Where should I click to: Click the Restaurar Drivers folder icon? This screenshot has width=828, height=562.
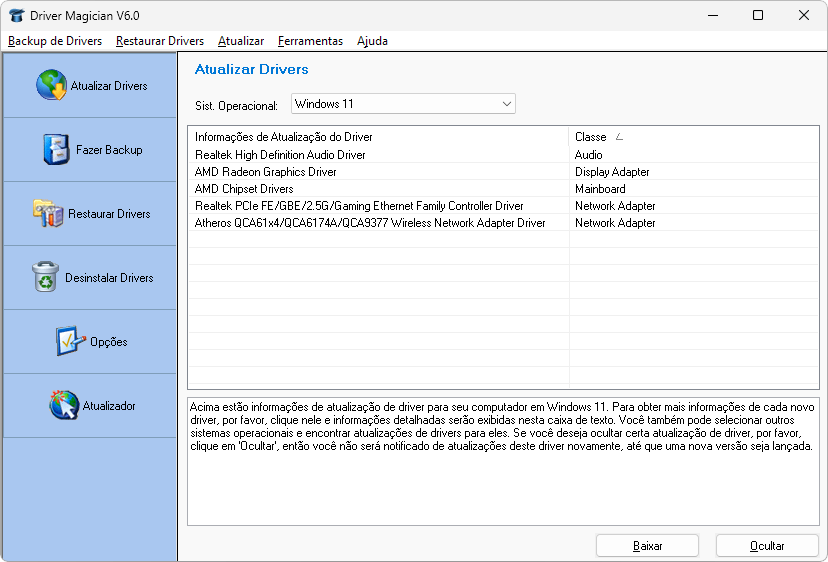pos(48,214)
